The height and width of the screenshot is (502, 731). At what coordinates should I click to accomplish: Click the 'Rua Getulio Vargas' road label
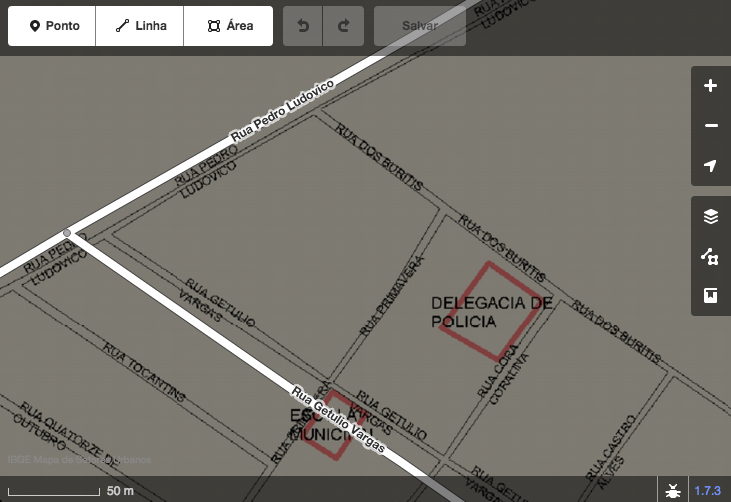pos(339,419)
